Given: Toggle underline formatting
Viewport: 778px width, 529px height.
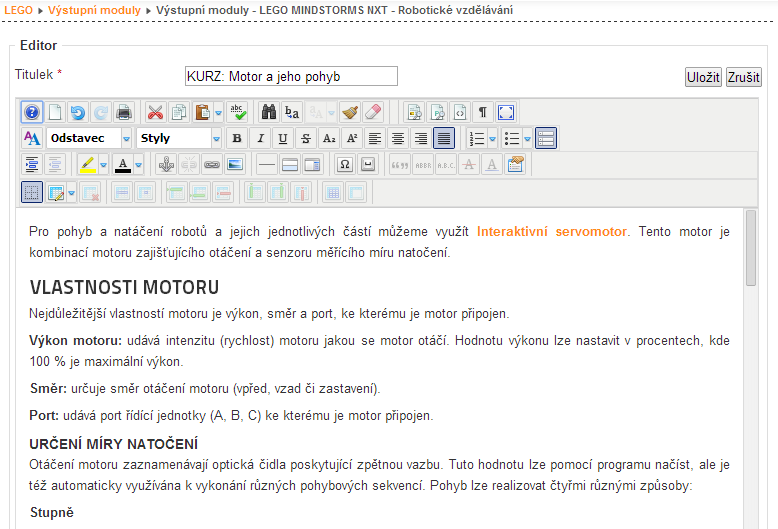Looking at the screenshot, I should [283, 138].
